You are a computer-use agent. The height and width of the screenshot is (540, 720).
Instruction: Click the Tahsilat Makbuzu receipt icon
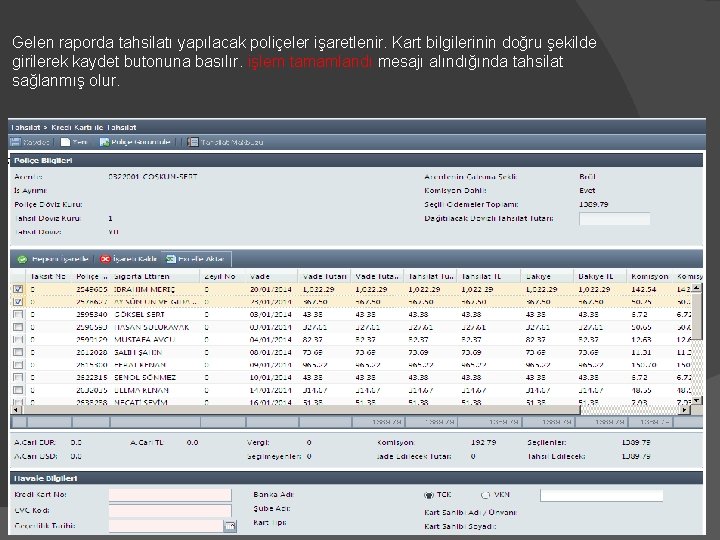193,142
